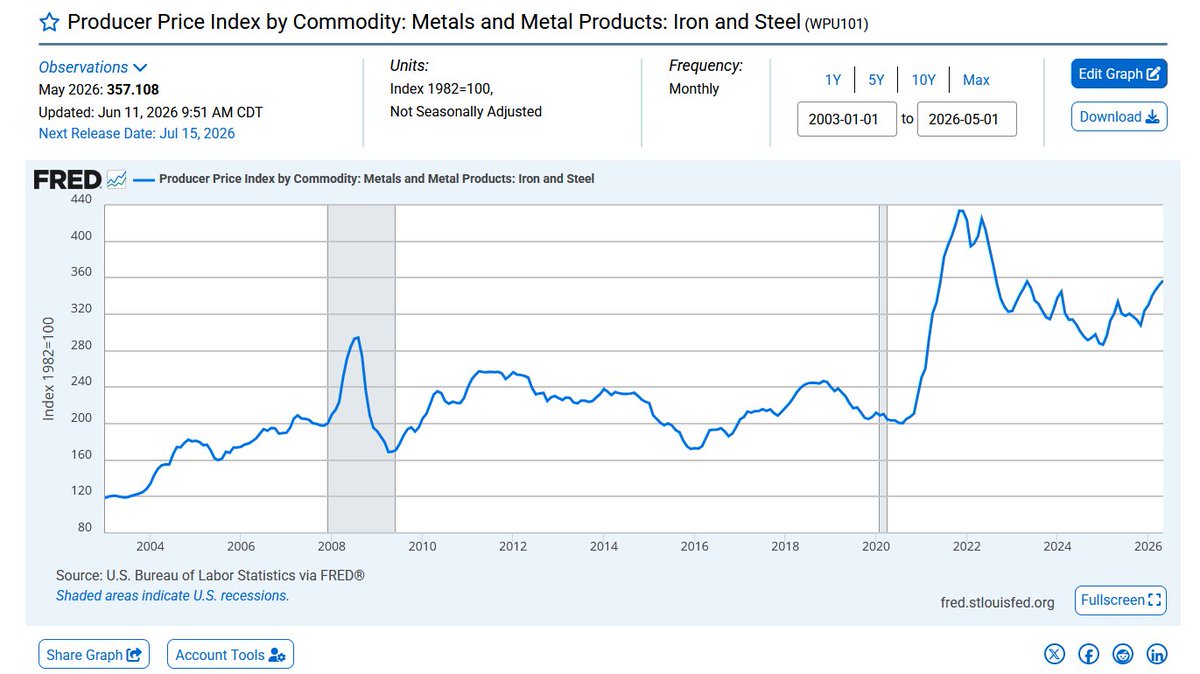Click the May 2026 value 357.108
The image size is (1200, 674).
coord(133,89)
